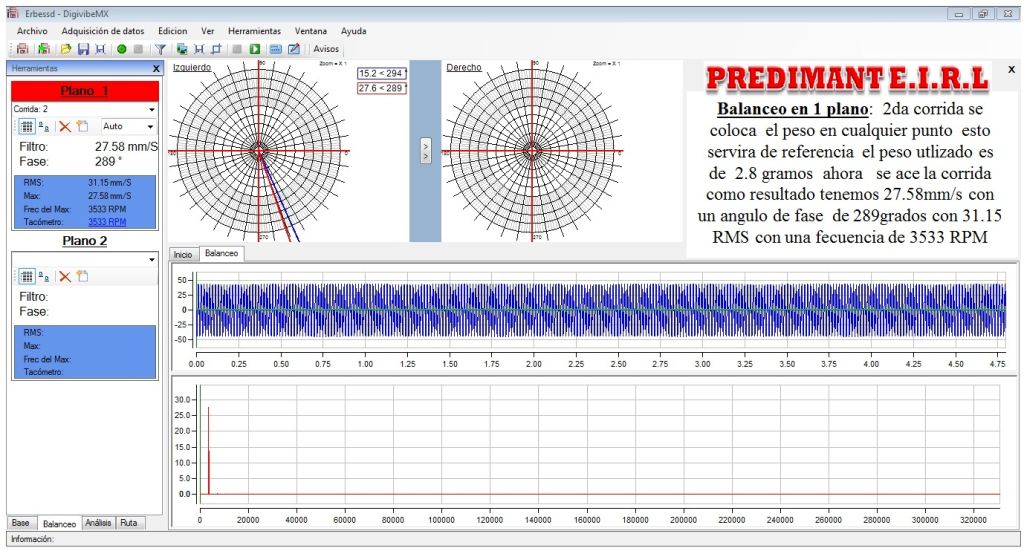Screen dimensions: 1024x551
Task: Toggle the small 'a a' option in Plano 1
Action: tap(45, 127)
